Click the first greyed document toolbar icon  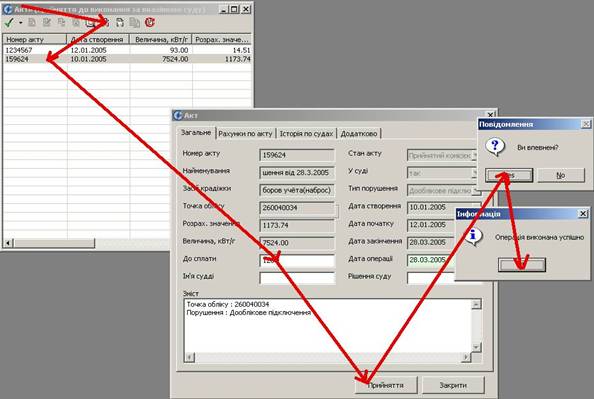(32, 23)
